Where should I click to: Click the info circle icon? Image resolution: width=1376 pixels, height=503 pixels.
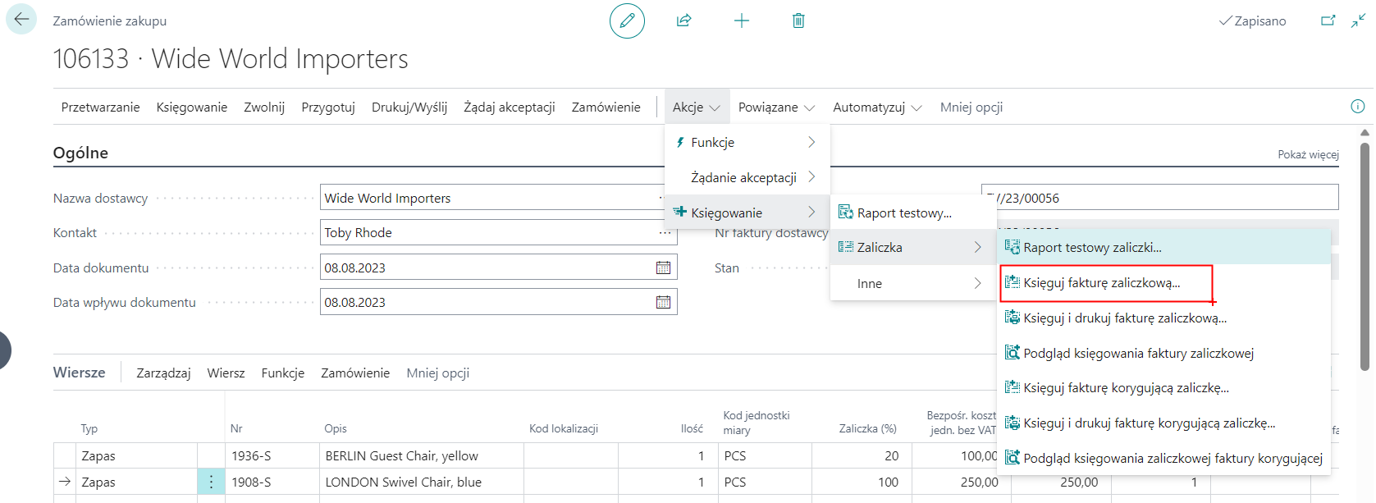point(1357,107)
